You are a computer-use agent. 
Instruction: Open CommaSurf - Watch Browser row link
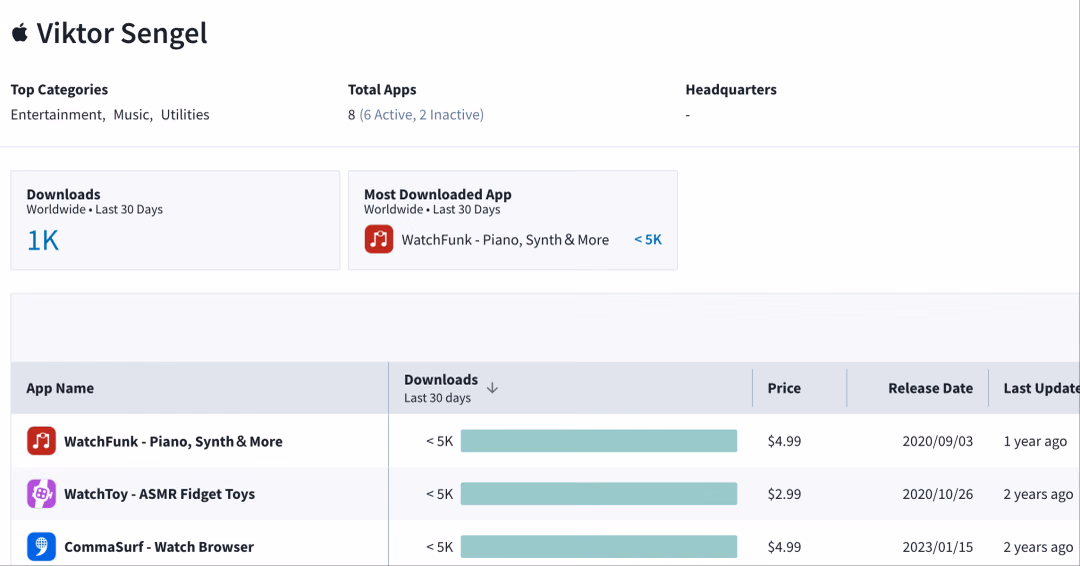point(159,547)
